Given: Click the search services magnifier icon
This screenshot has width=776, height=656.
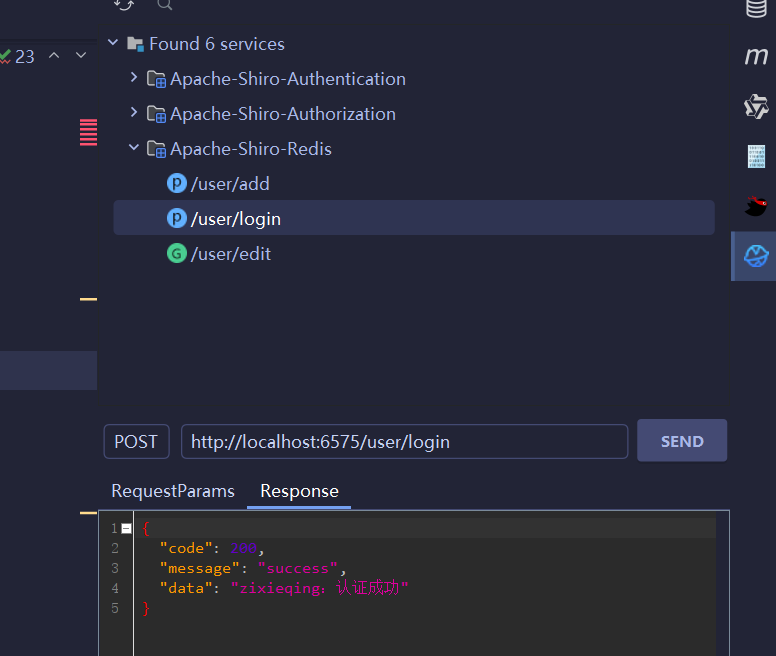Looking at the screenshot, I should pos(164,4).
